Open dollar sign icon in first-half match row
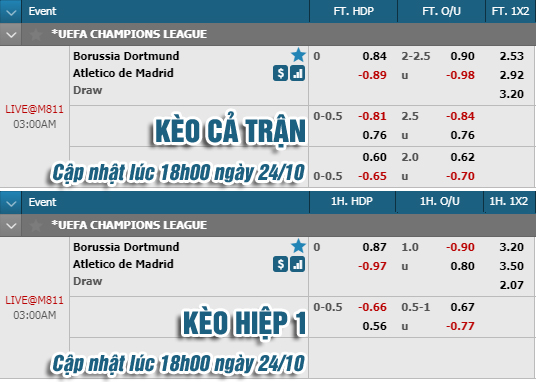 [280, 264]
